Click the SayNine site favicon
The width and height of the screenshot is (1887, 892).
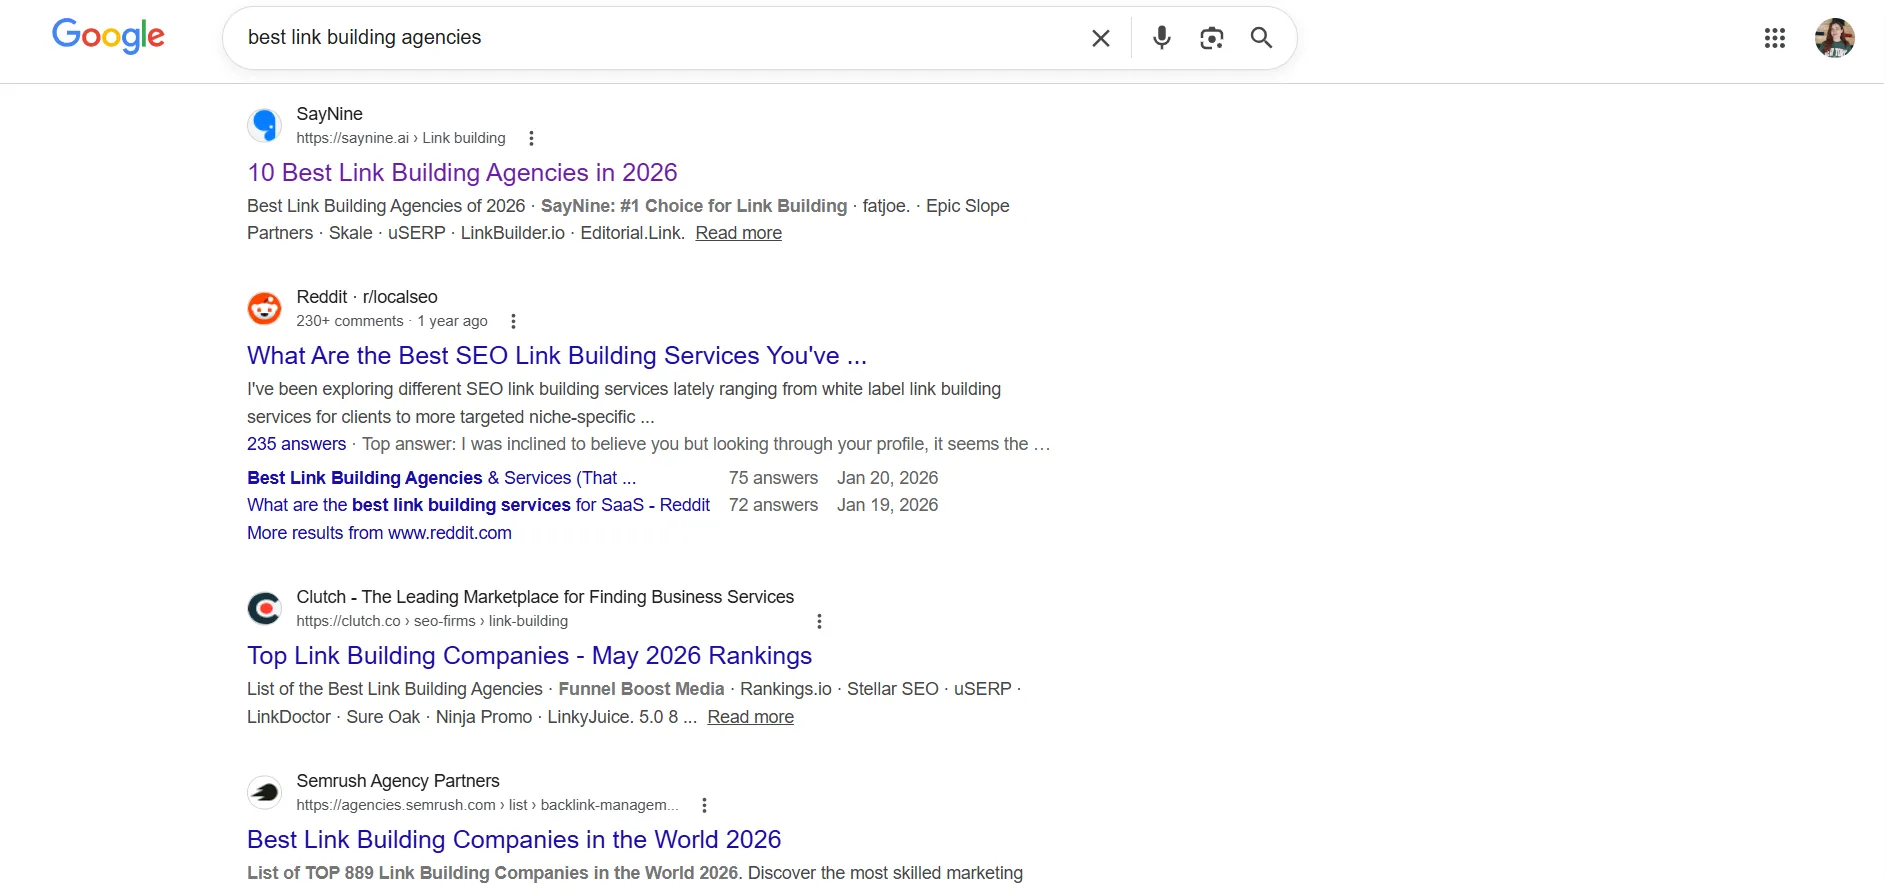click(x=265, y=125)
